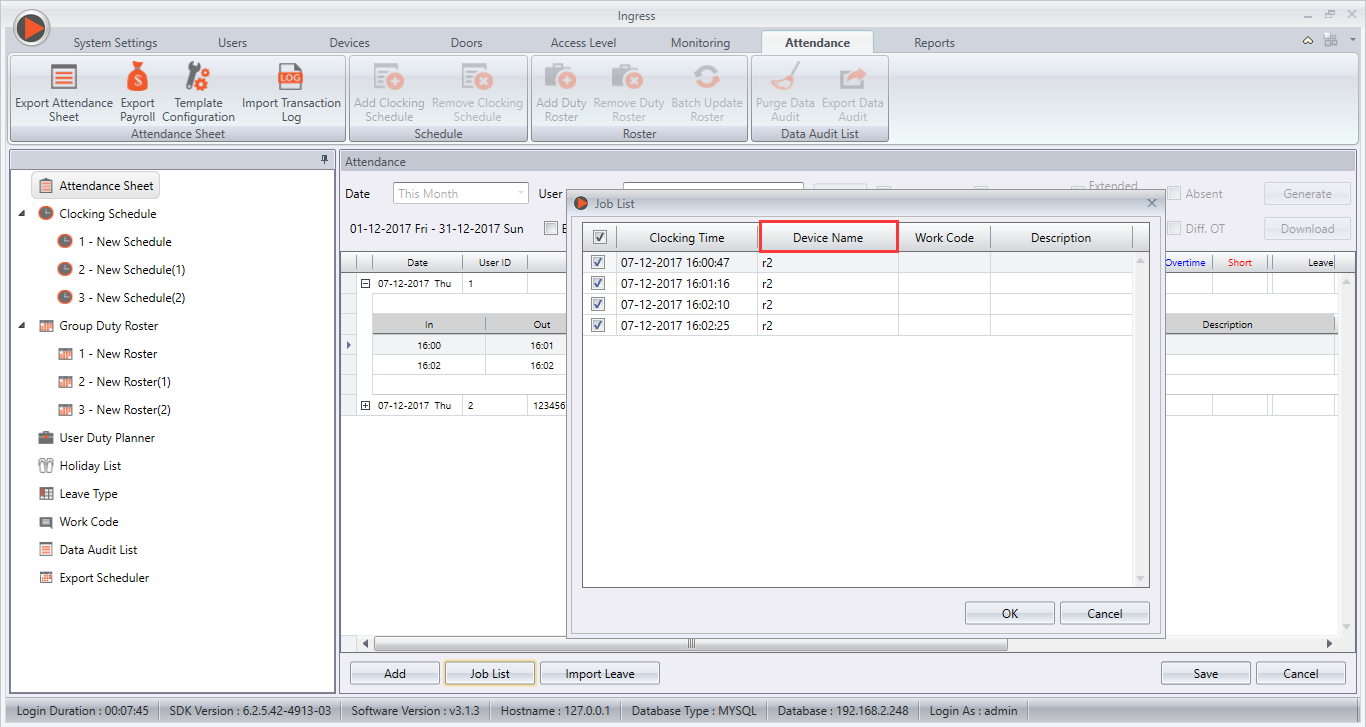Click the Export Payroll money bag icon
Screen dimensions: 1366x727
[x=137, y=77]
